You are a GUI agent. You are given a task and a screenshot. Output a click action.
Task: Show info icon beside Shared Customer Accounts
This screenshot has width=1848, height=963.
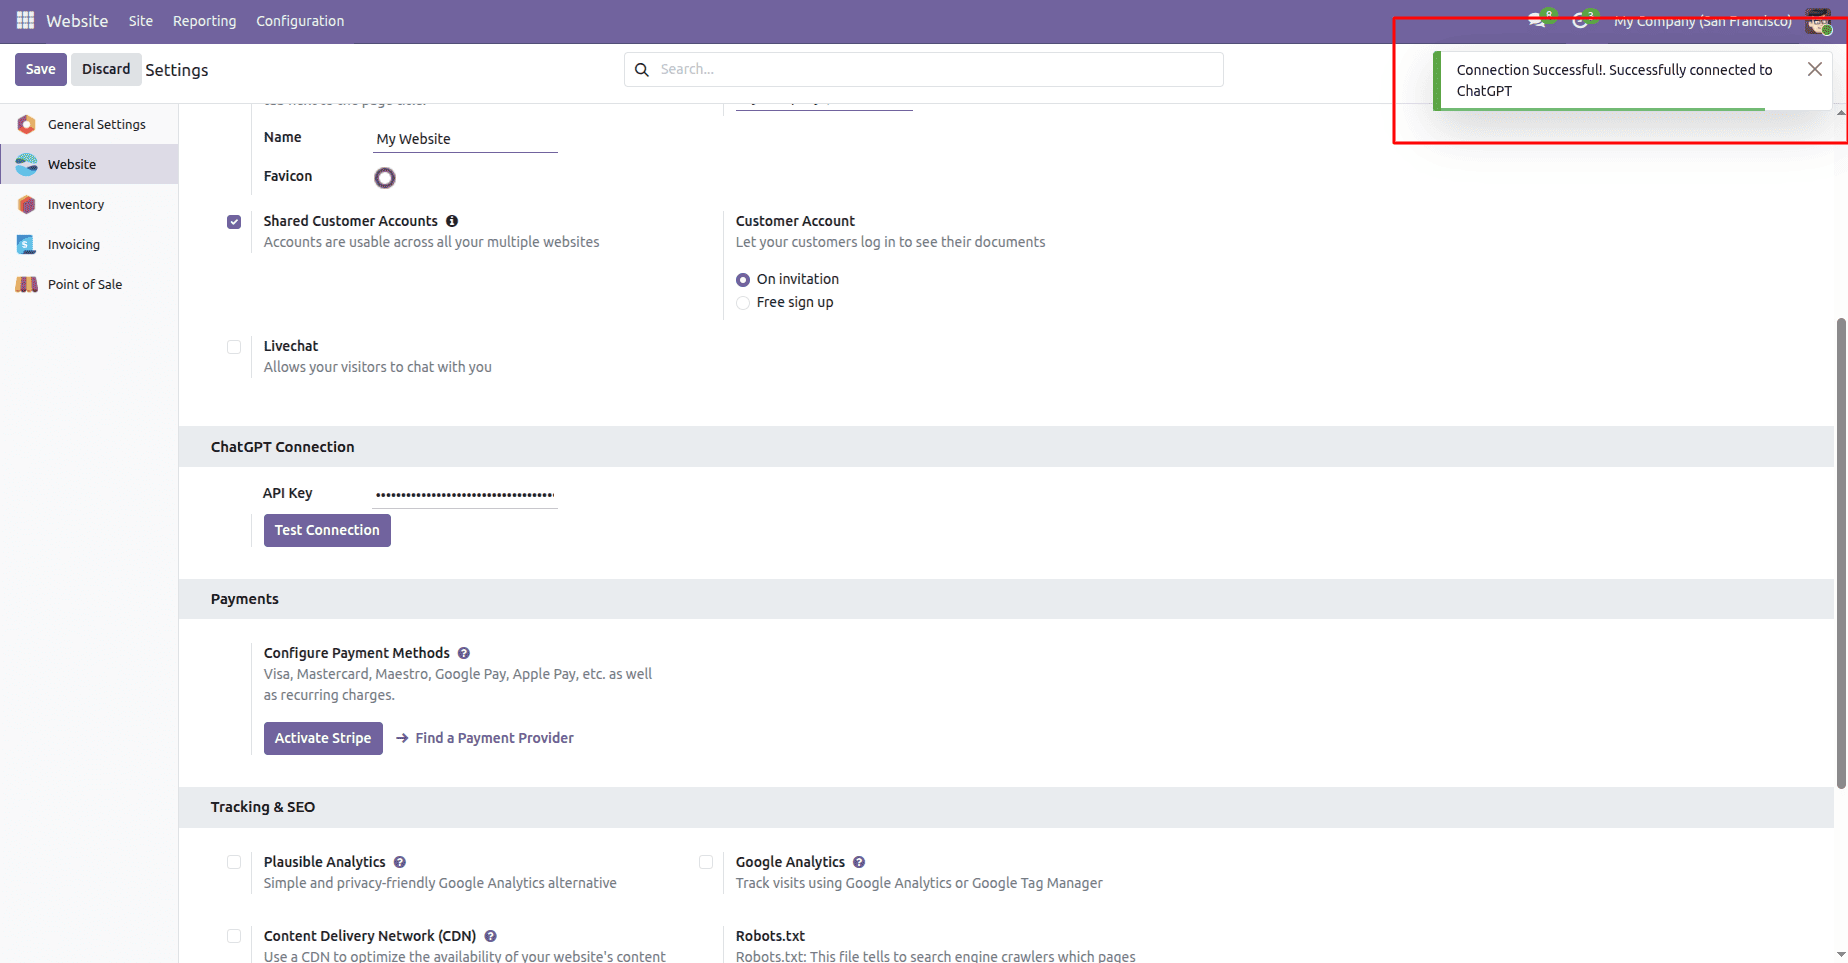452,221
